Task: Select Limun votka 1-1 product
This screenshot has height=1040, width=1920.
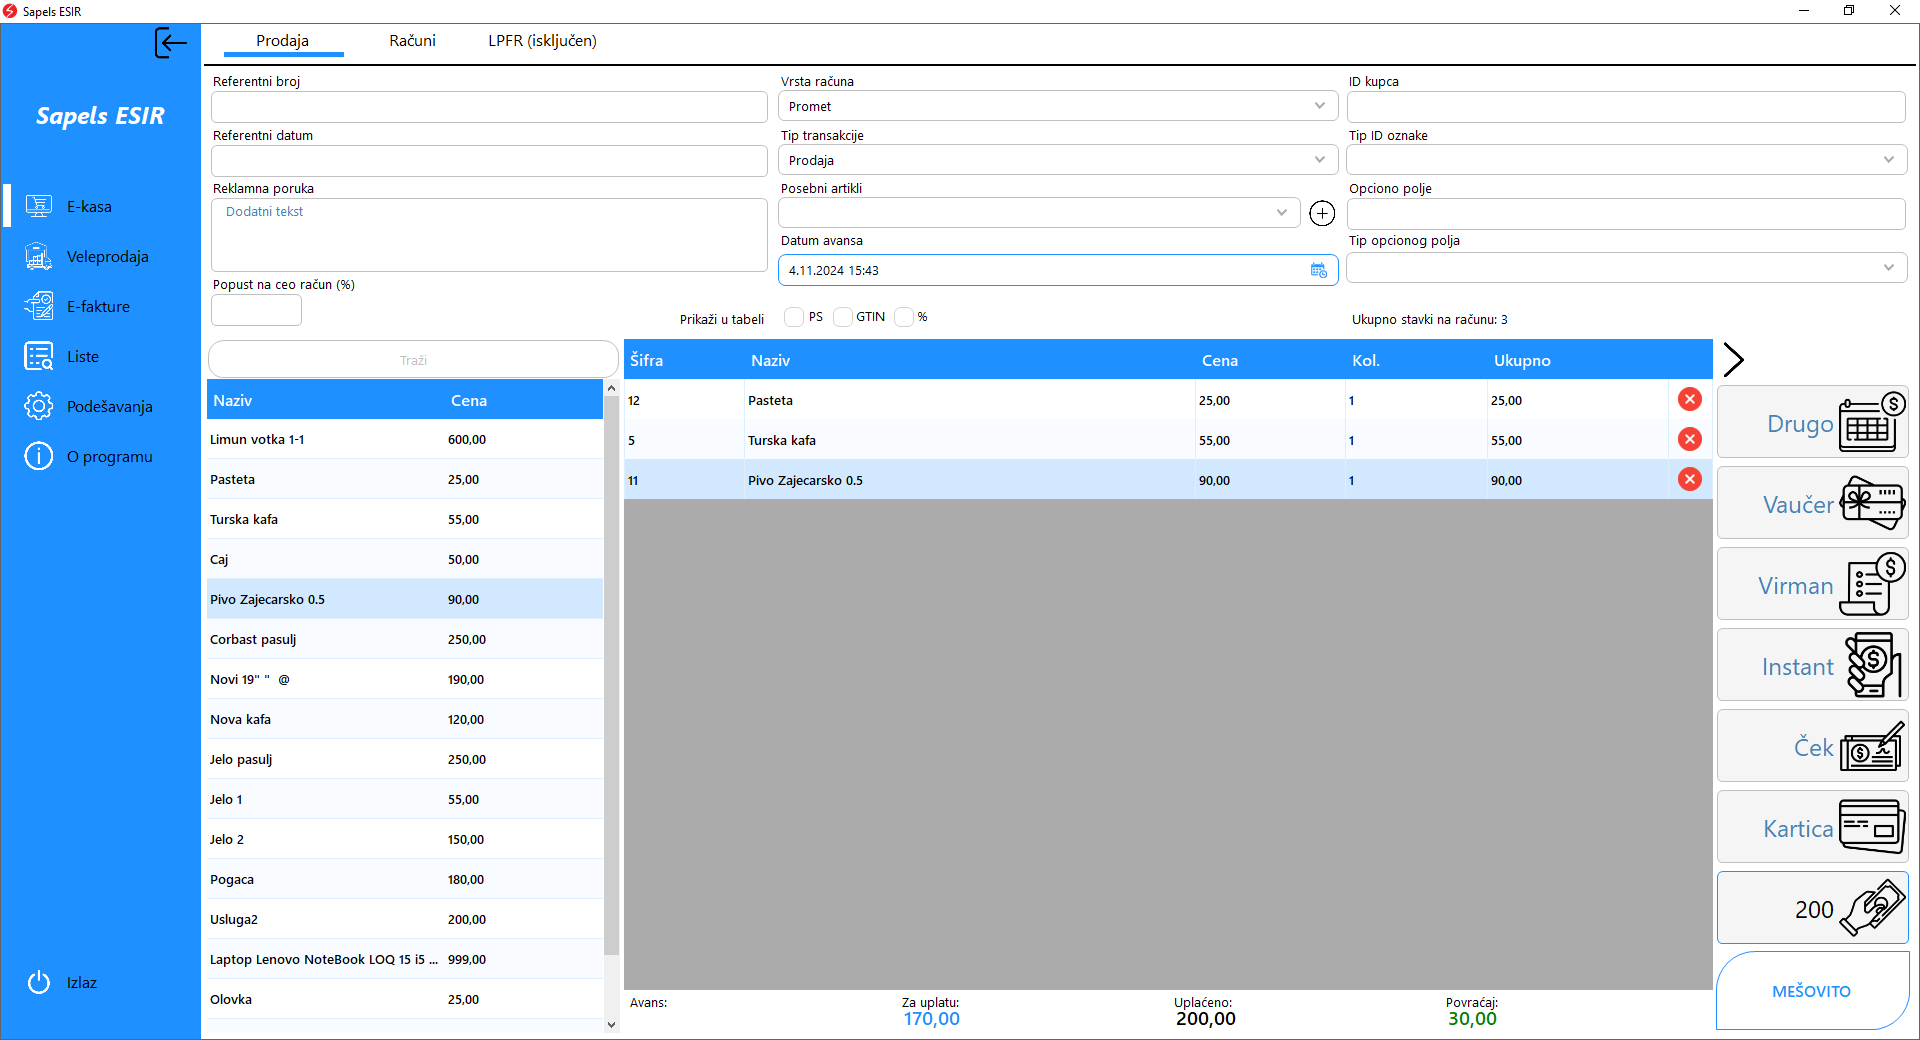Action: point(405,439)
